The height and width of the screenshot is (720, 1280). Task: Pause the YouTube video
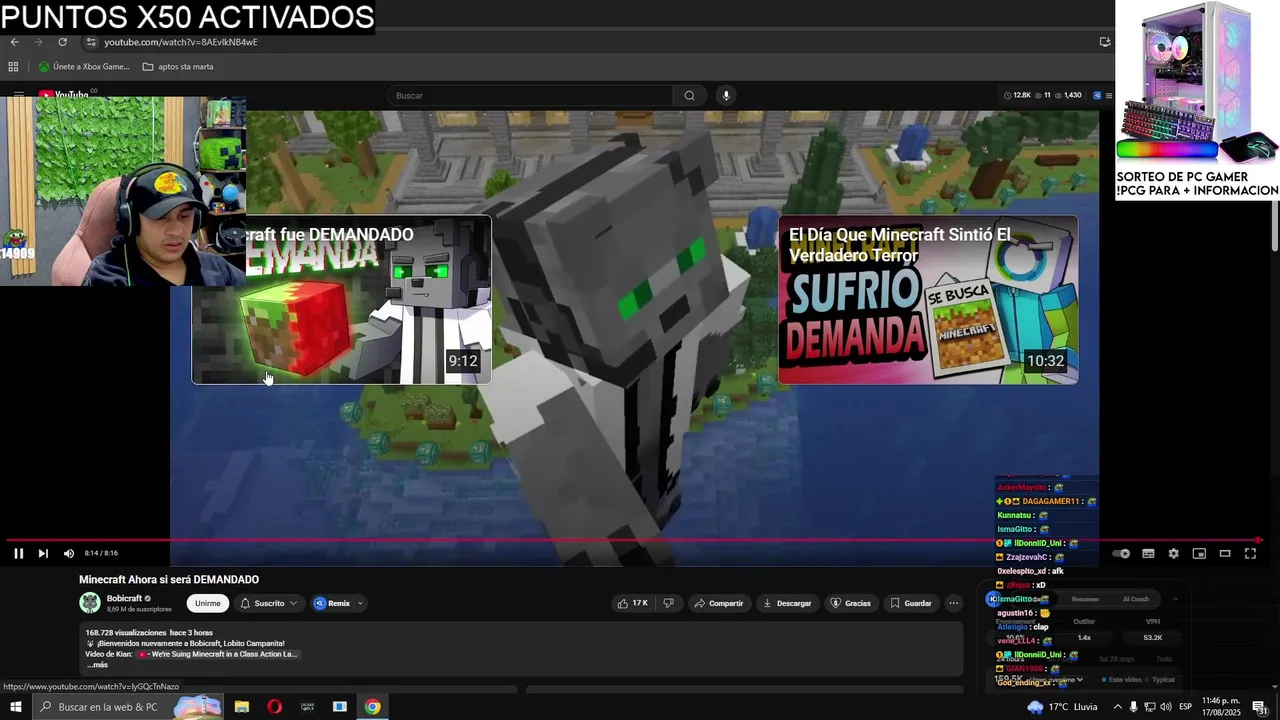[x=18, y=553]
